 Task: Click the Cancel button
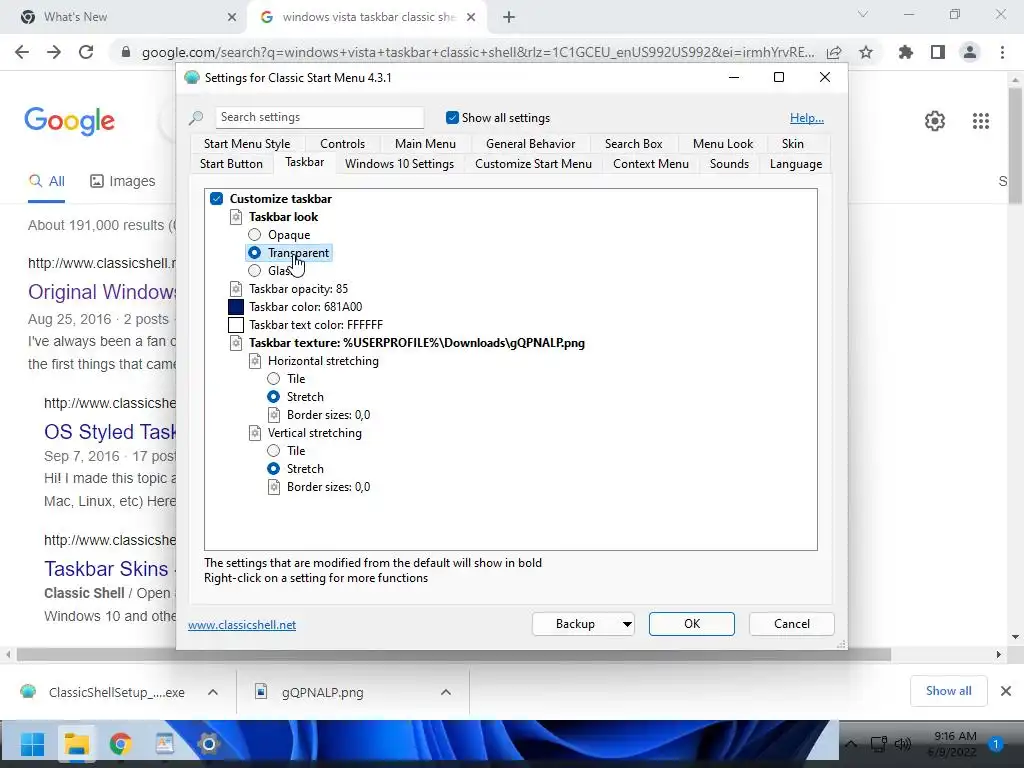[792, 624]
